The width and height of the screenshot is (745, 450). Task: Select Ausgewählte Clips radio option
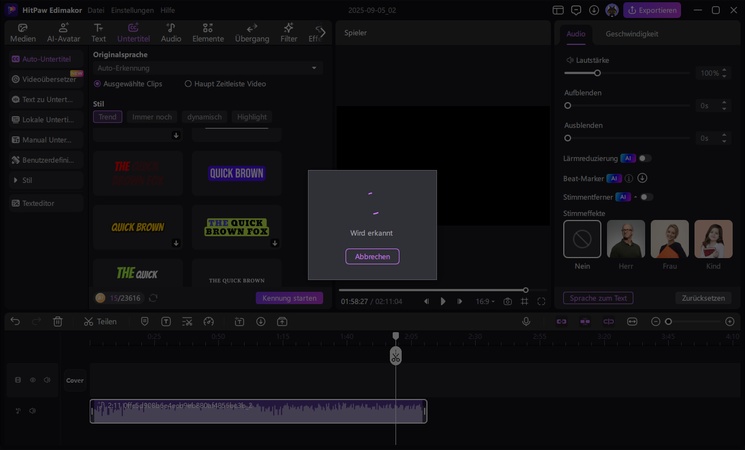(x=97, y=84)
